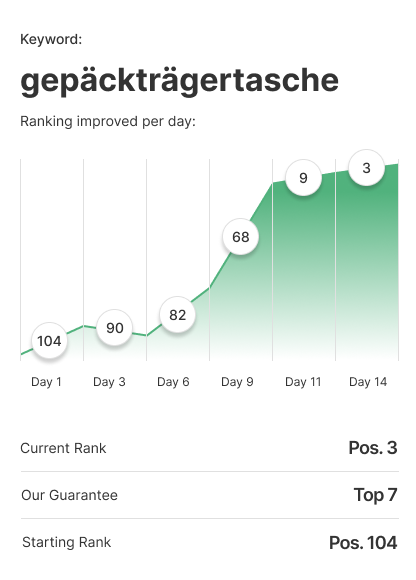Click the gepäckträgertasche keyword heading
Viewport: 416px width, 580px height.
[180, 81]
